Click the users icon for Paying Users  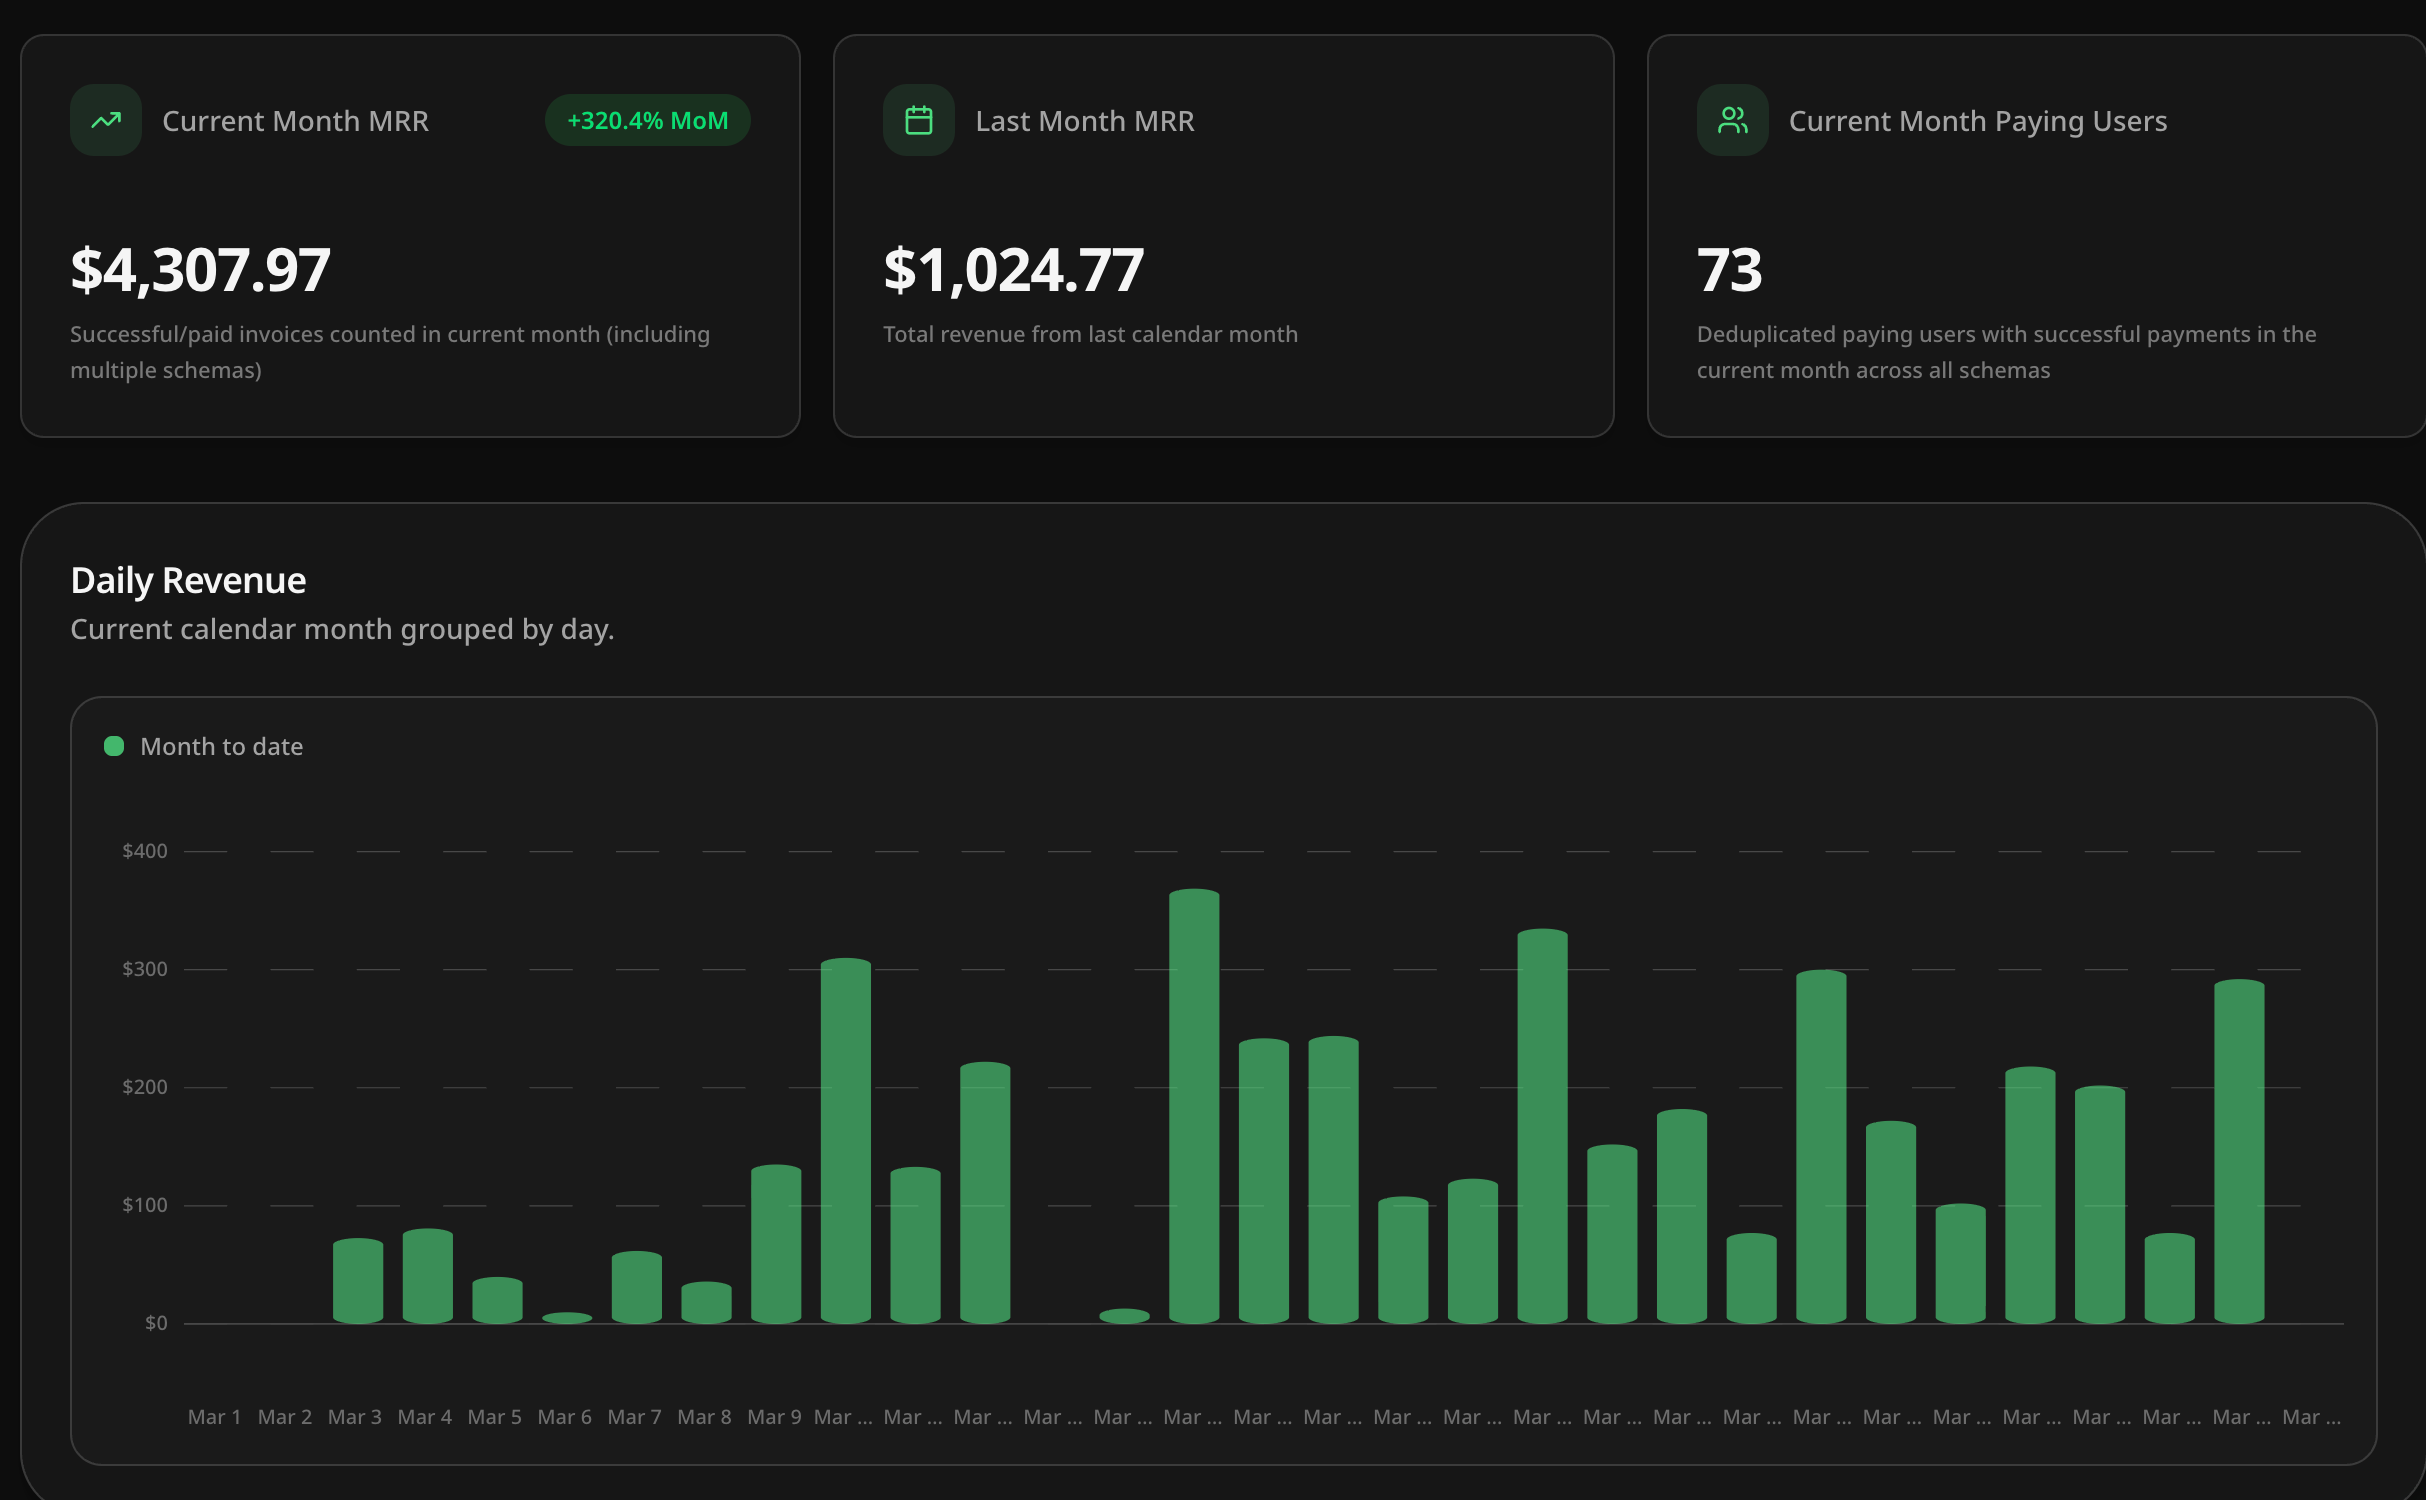pyautogui.click(x=1732, y=120)
